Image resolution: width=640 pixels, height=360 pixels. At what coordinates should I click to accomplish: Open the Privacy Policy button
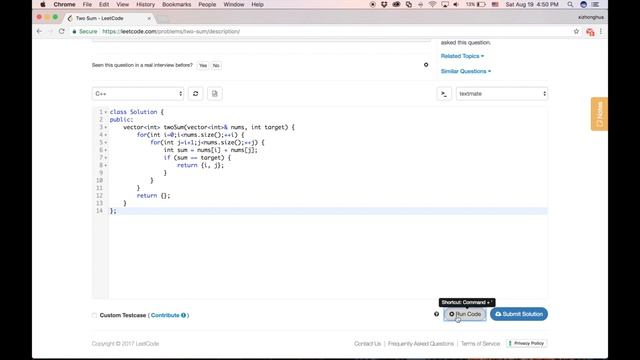point(526,343)
